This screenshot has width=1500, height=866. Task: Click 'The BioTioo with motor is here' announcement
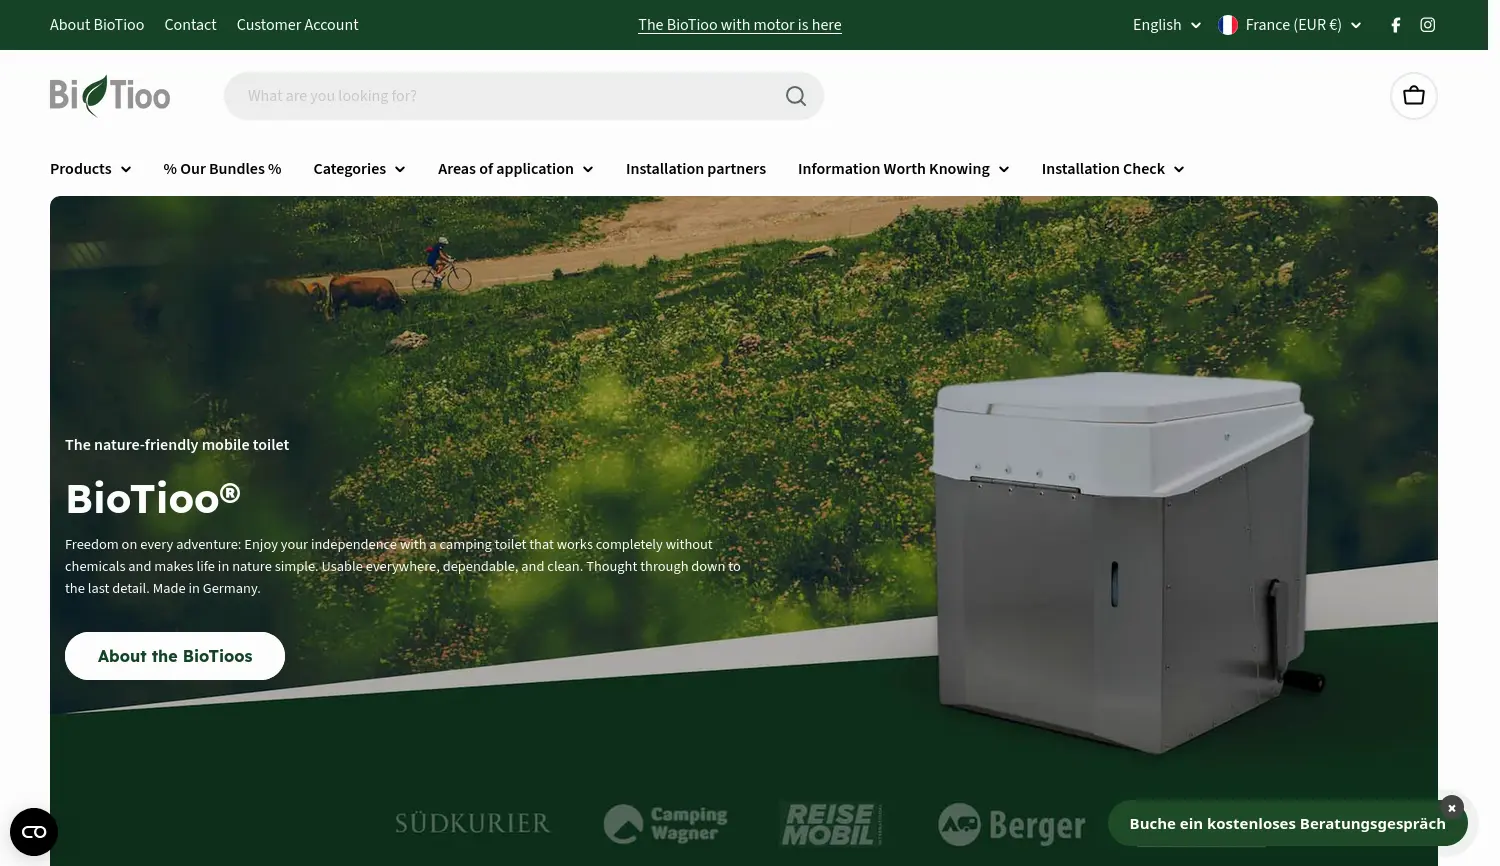pos(740,25)
